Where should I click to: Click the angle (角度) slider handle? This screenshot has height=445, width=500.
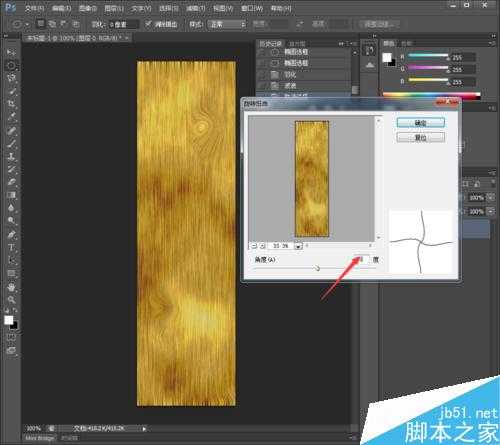[x=316, y=268]
